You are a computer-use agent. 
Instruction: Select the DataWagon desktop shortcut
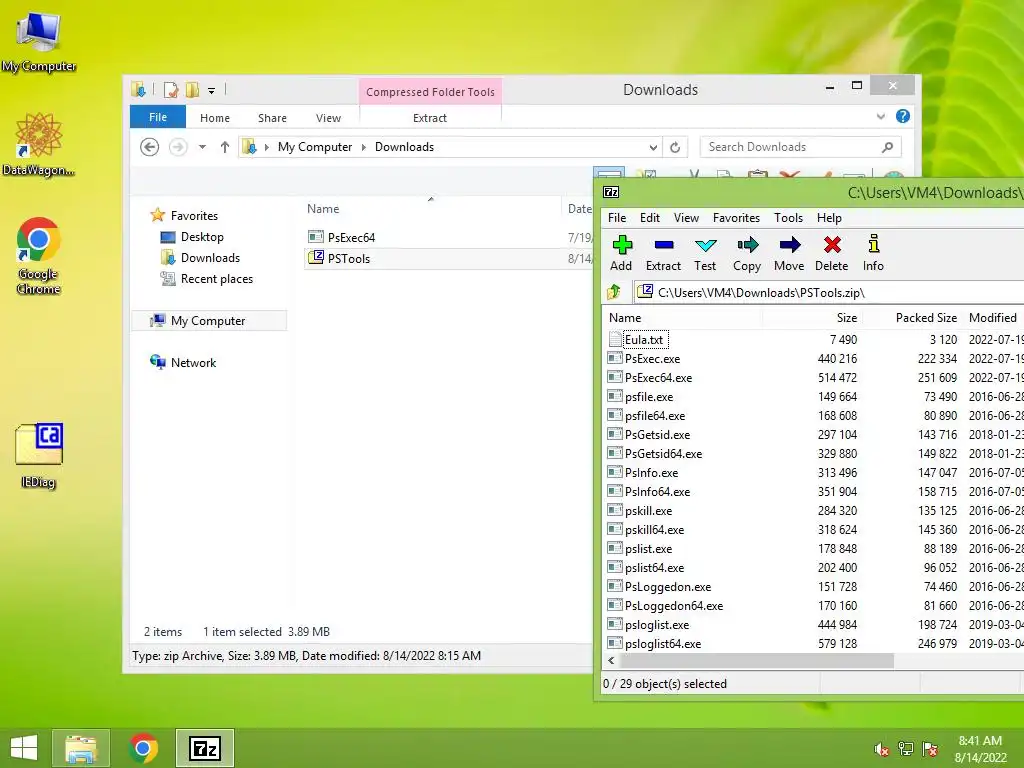point(39,144)
